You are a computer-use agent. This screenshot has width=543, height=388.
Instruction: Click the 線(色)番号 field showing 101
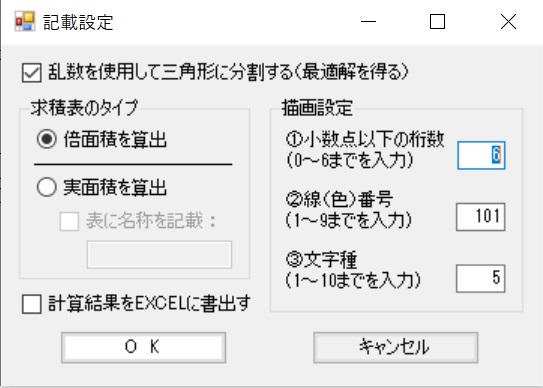[x=481, y=217]
